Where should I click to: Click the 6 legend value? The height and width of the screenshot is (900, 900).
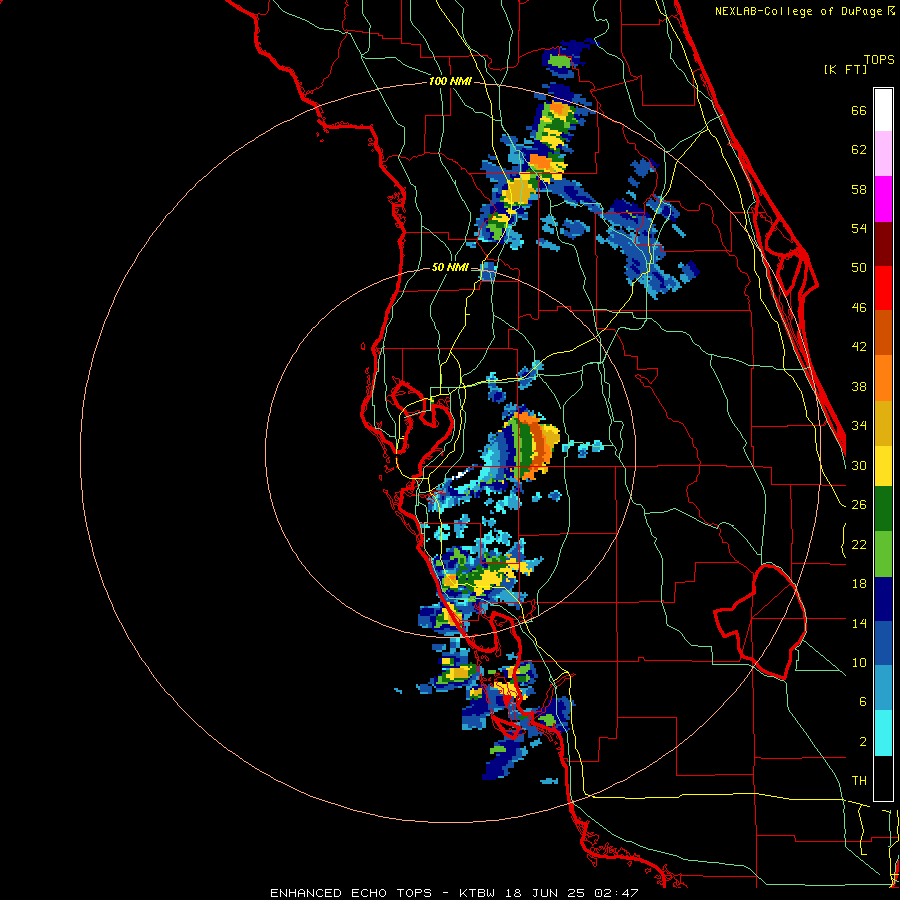[862, 701]
